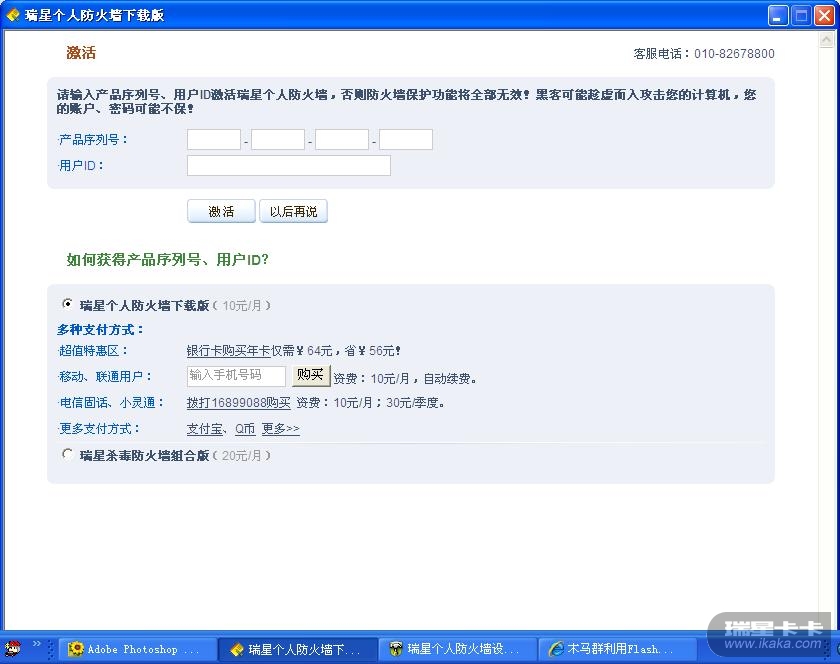This screenshot has width=840, height=664.
Task: Click the 用户ID input field
Action: tap(289, 166)
